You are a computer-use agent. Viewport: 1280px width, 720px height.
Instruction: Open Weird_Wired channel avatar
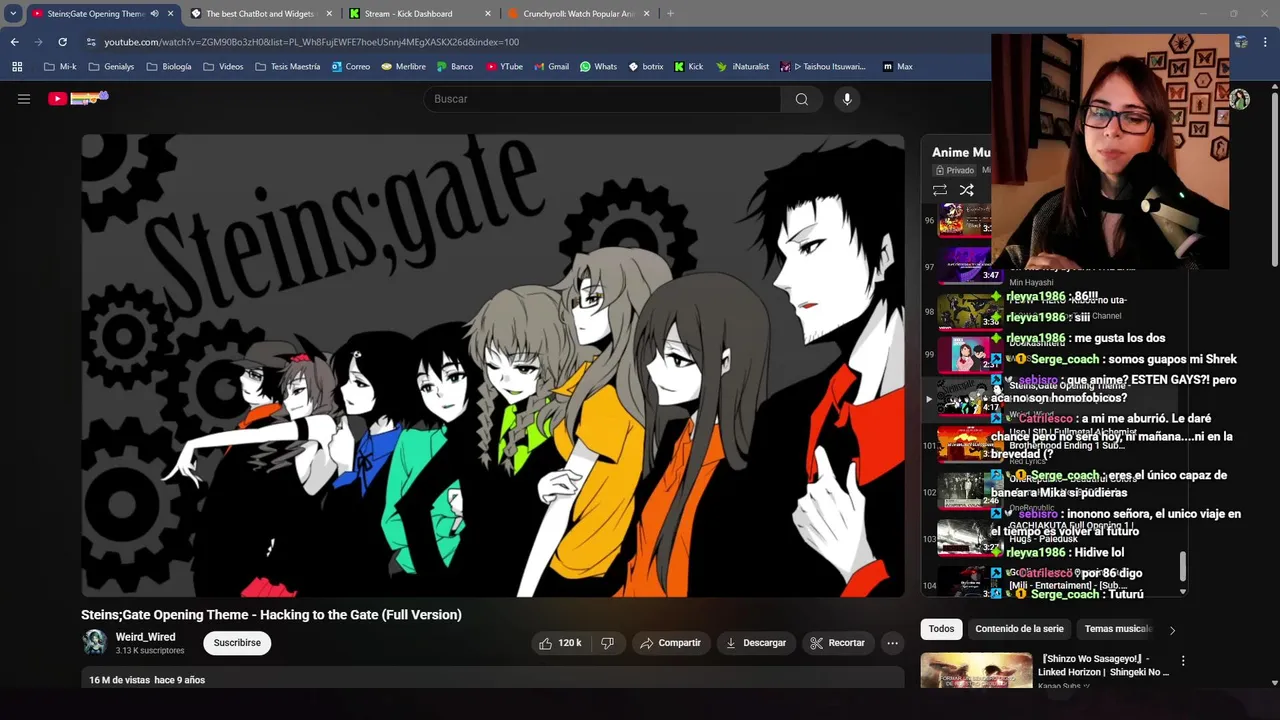pyautogui.click(x=95, y=642)
